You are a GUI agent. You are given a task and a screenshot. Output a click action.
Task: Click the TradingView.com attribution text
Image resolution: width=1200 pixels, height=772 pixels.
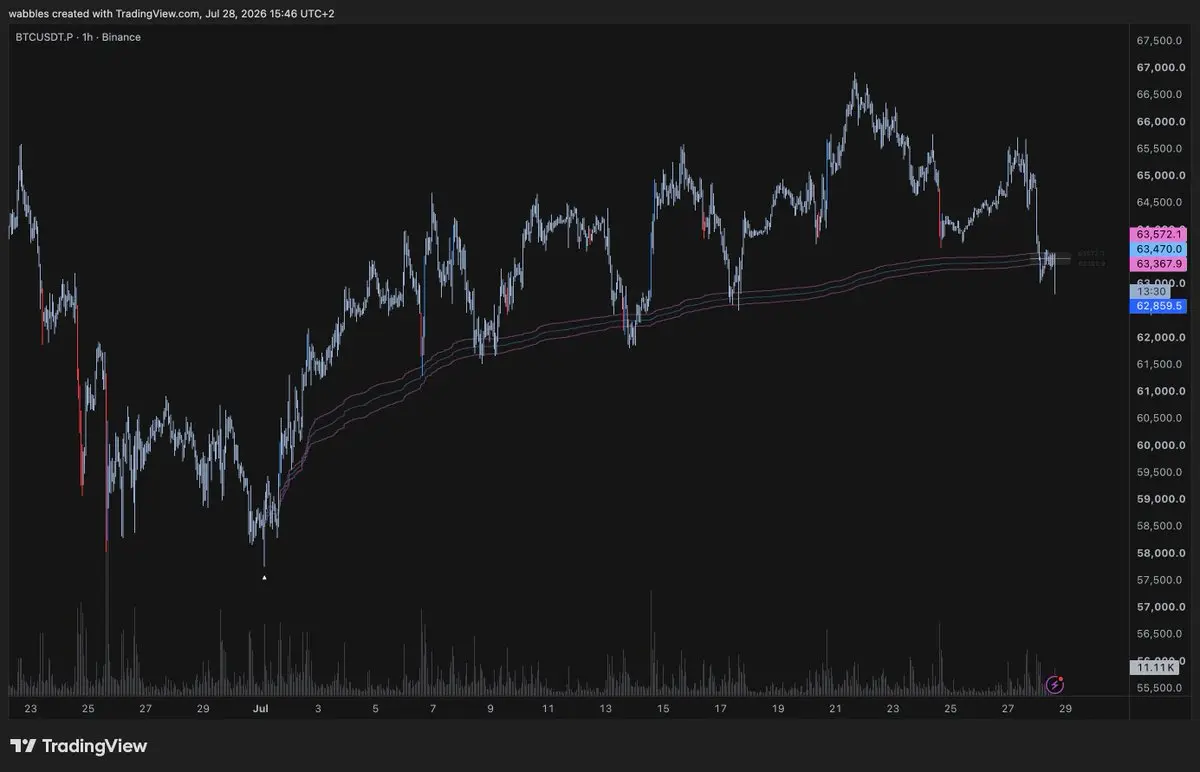pyautogui.click(x=152, y=10)
